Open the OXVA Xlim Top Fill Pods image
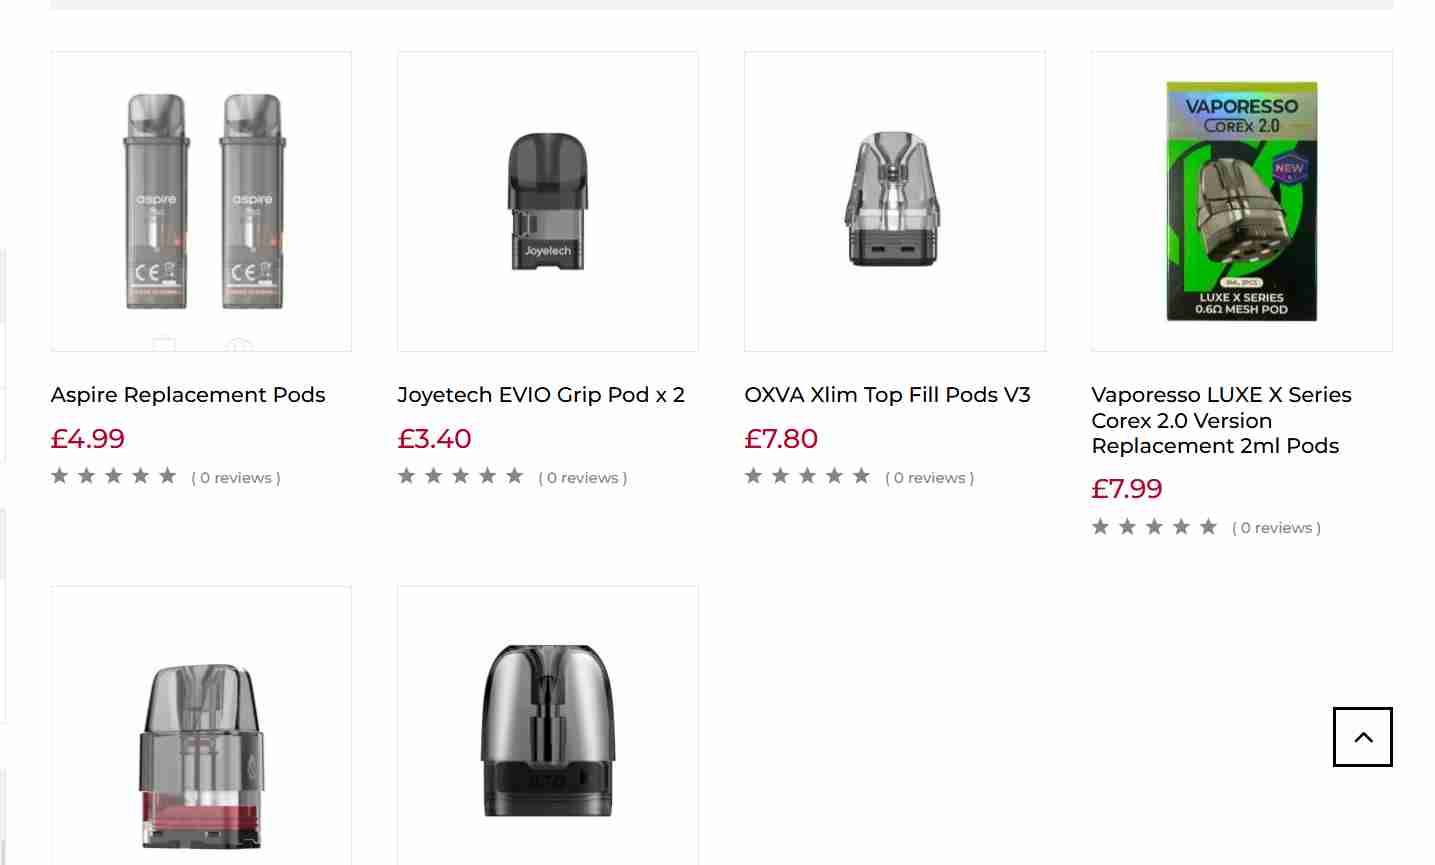Viewport: 1435px width, 865px height. click(x=894, y=201)
